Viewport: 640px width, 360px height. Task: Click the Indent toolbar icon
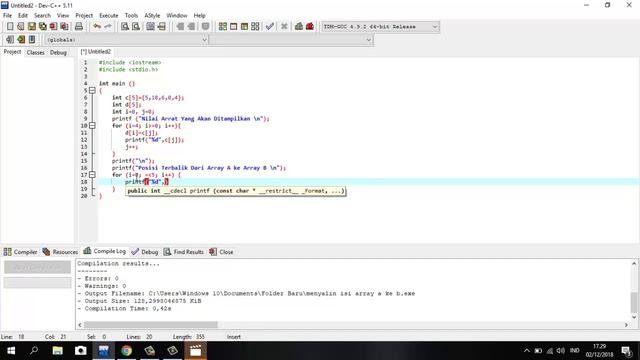180,27
